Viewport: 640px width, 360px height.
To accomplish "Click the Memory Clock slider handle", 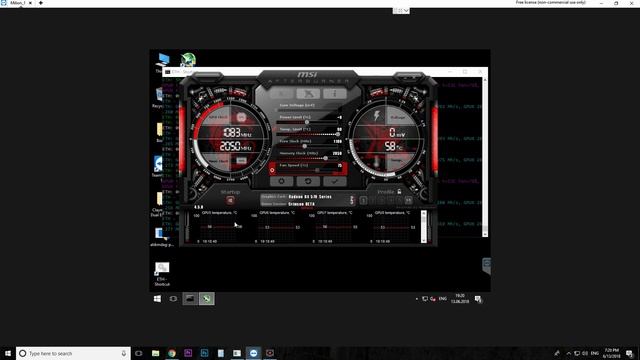I will (325, 158).
